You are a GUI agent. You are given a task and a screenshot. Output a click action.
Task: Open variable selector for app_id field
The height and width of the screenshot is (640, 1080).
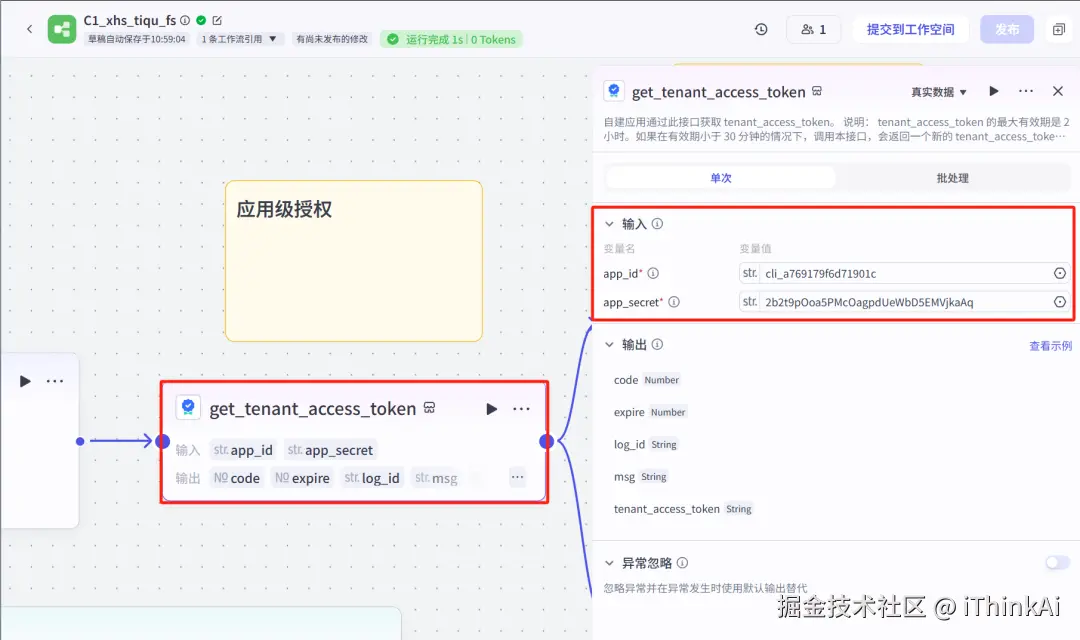tap(1059, 273)
